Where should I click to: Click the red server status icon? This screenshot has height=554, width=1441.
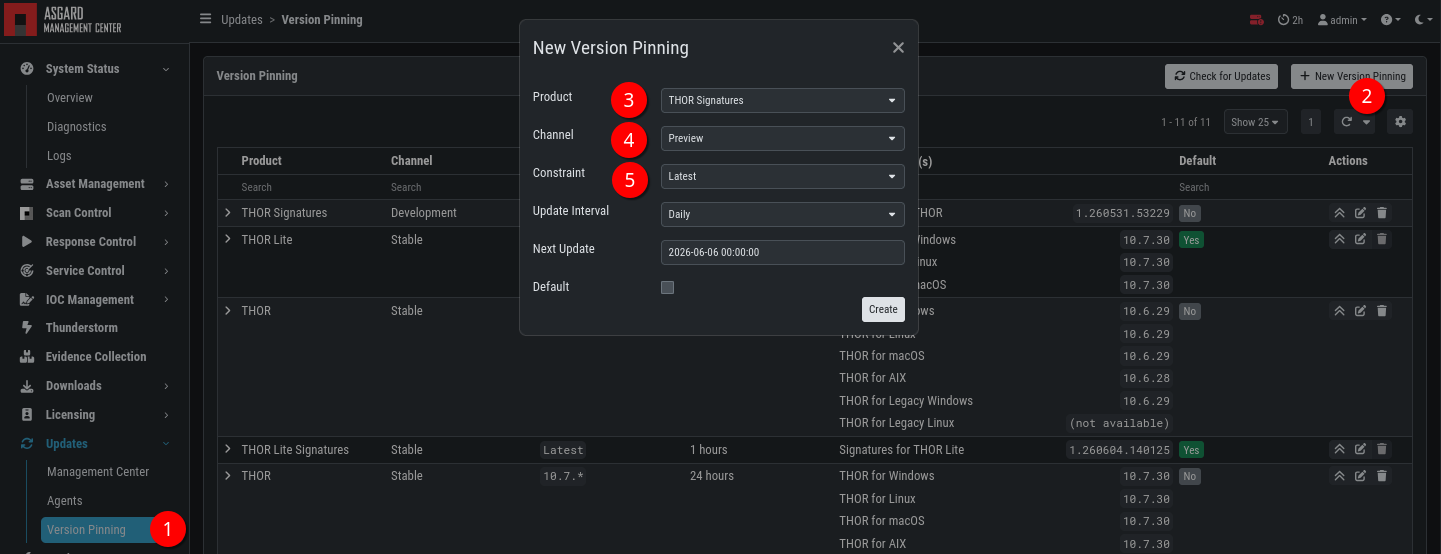(x=1256, y=19)
